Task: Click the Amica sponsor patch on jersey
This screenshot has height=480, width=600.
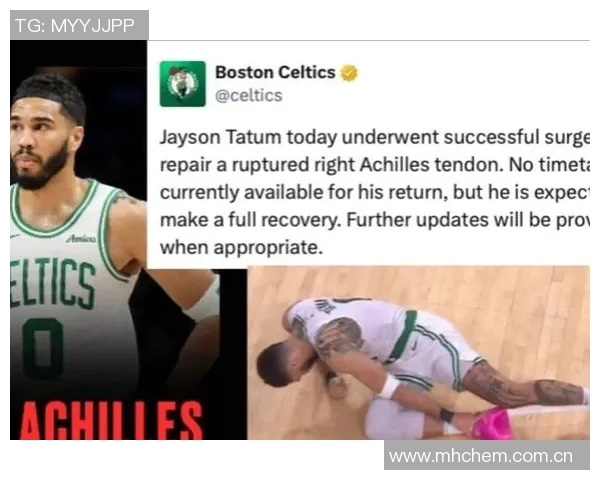Action: (81, 238)
